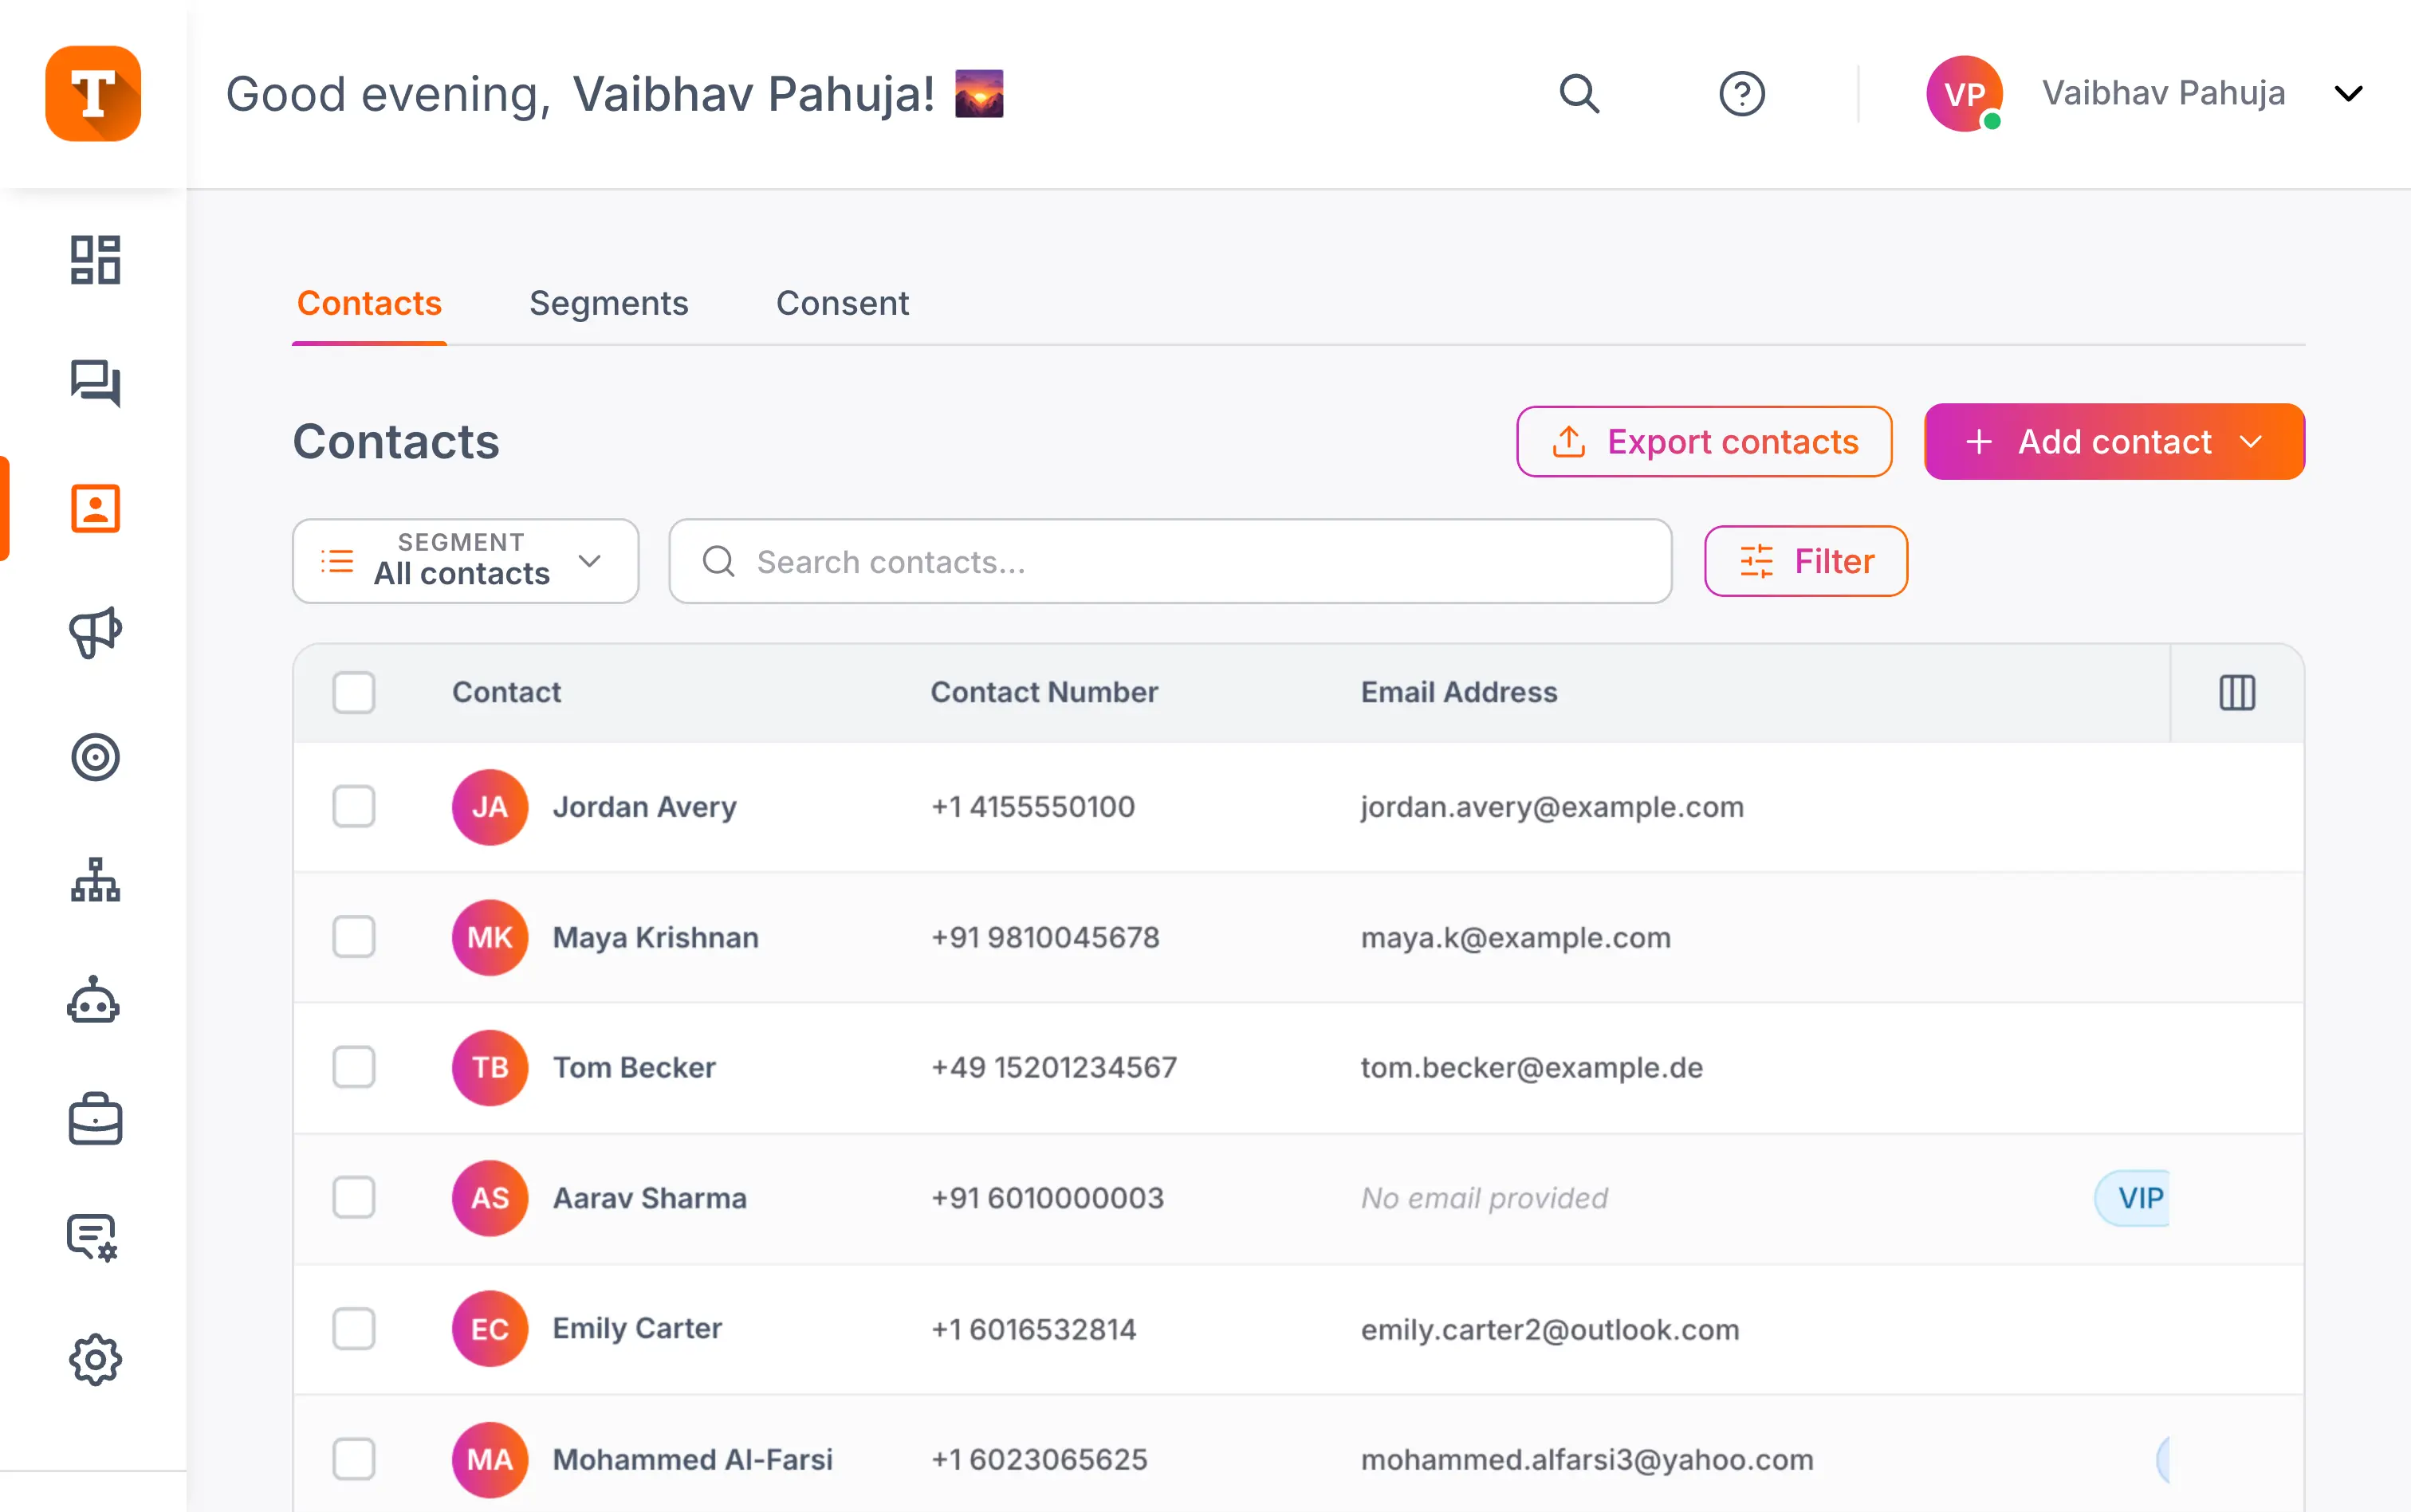2411x1512 pixels.
Task: Open Mohammed Al-Farsi contact name
Action: pos(692,1459)
